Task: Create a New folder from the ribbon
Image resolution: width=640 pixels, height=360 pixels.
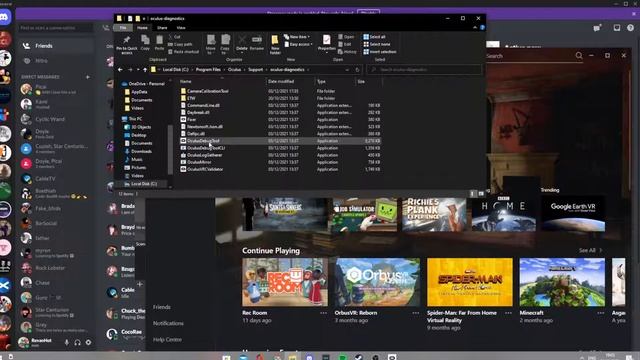Action: pyautogui.click(x=275, y=44)
